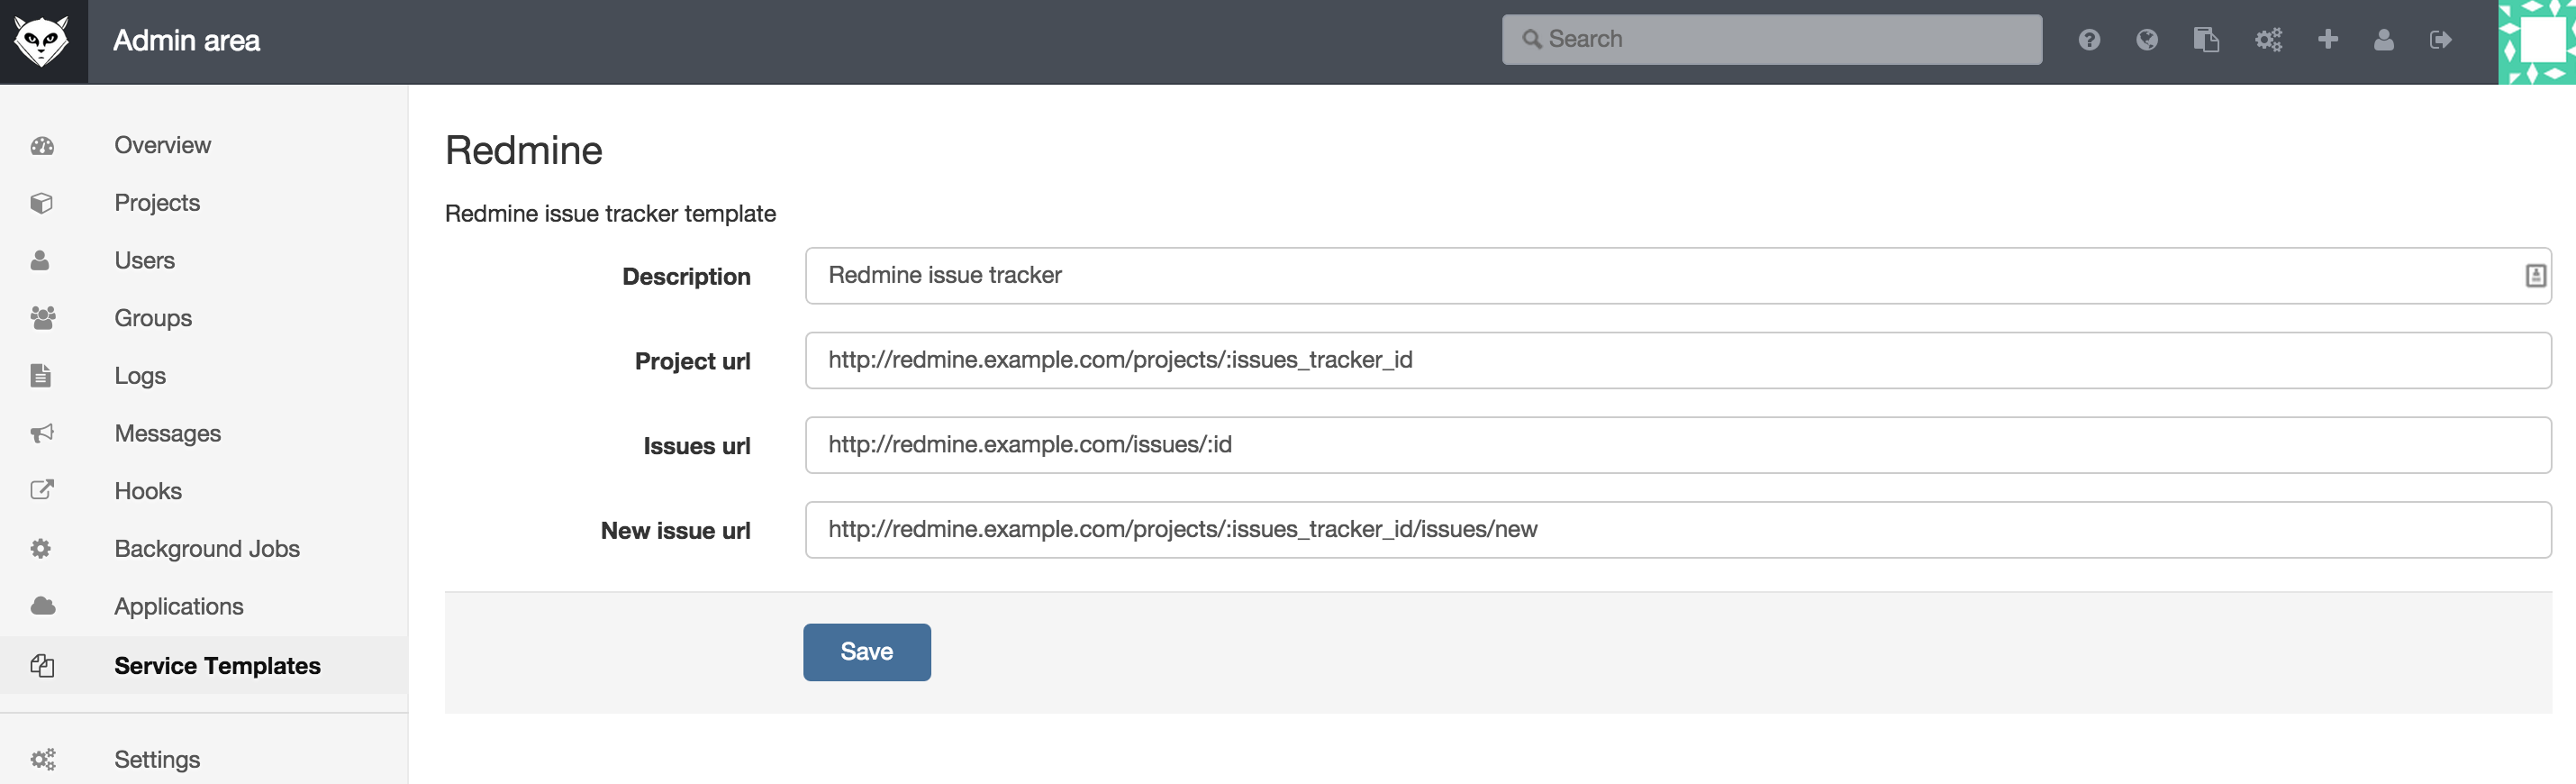Open snippets via the document copy icon
Image resolution: width=2576 pixels, height=784 pixels.
coord(2207,40)
